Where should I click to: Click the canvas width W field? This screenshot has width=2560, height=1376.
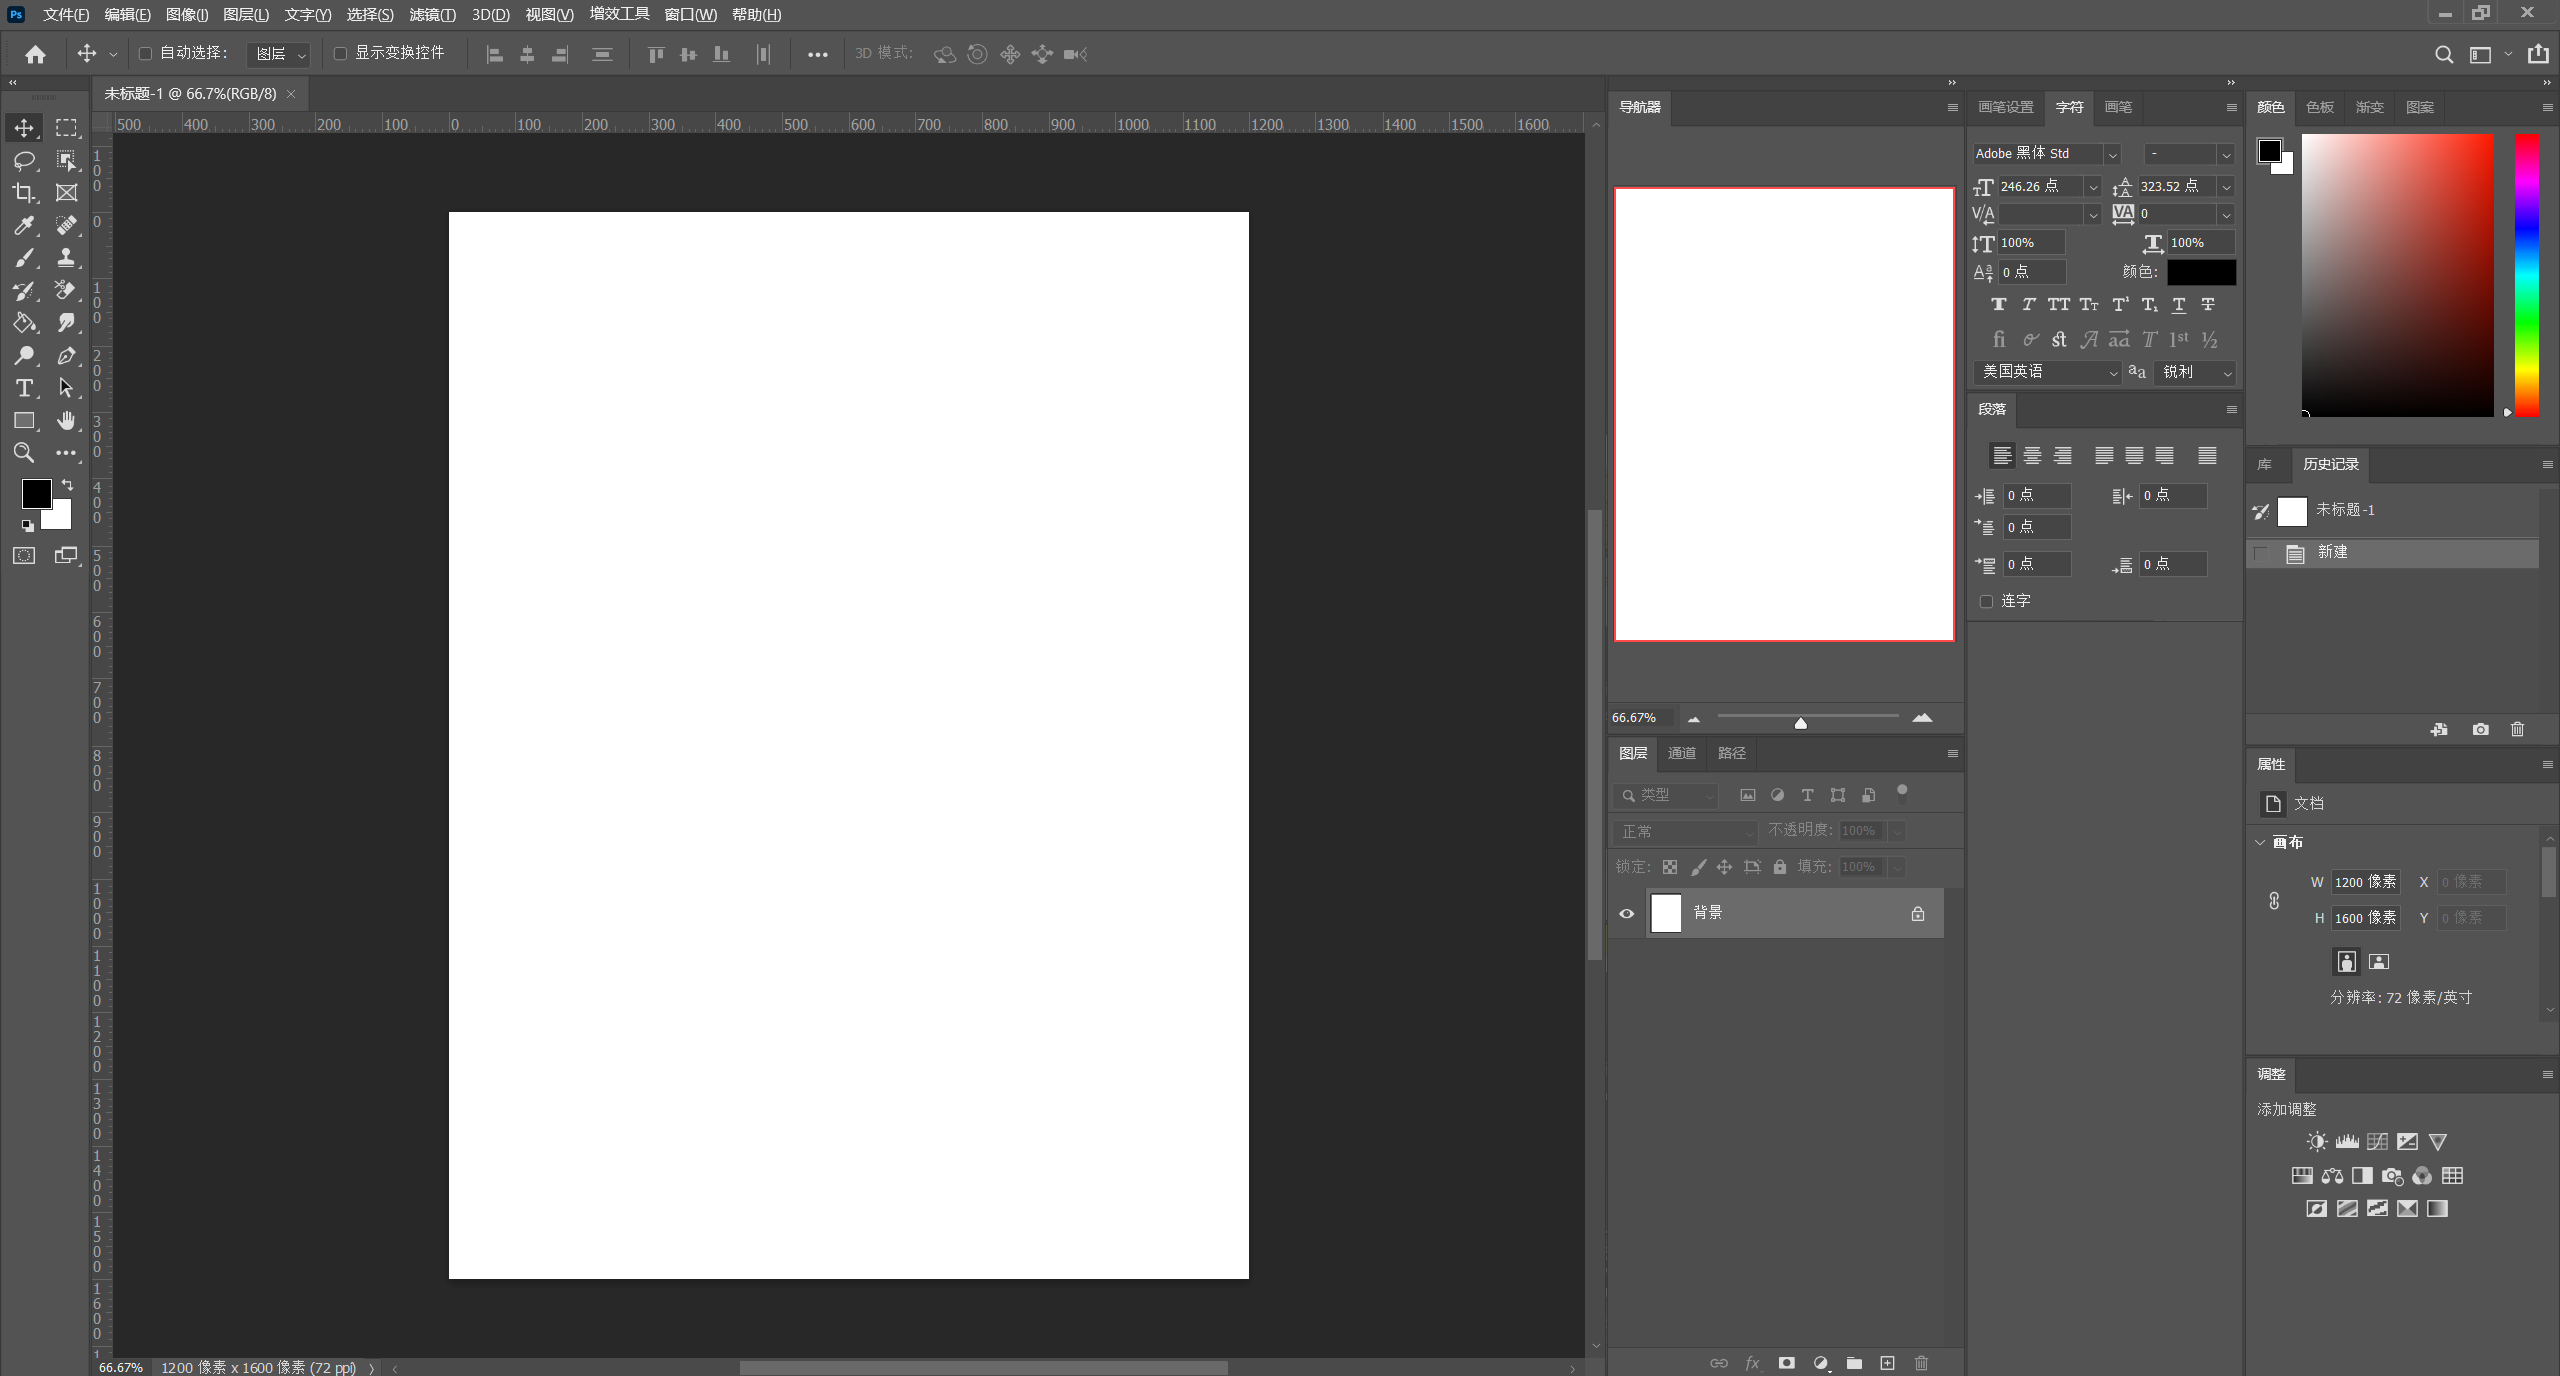pos(2365,882)
